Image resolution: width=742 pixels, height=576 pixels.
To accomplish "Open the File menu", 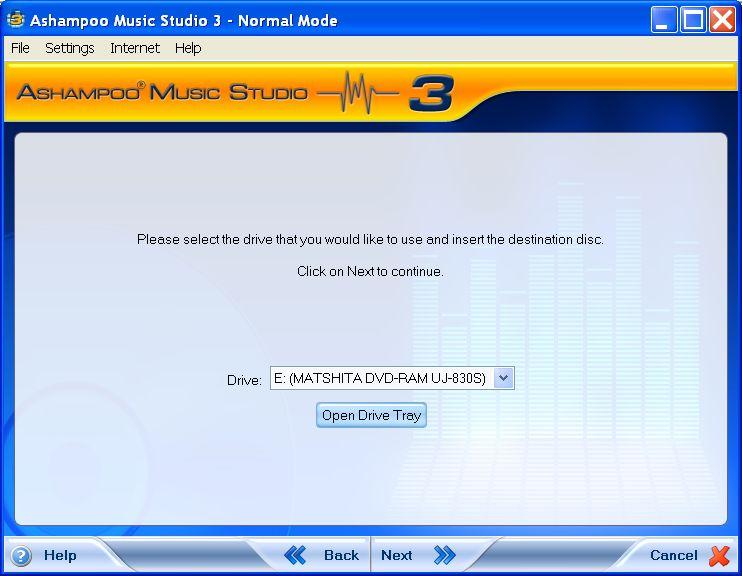I will pyautogui.click(x=20, y=48).
